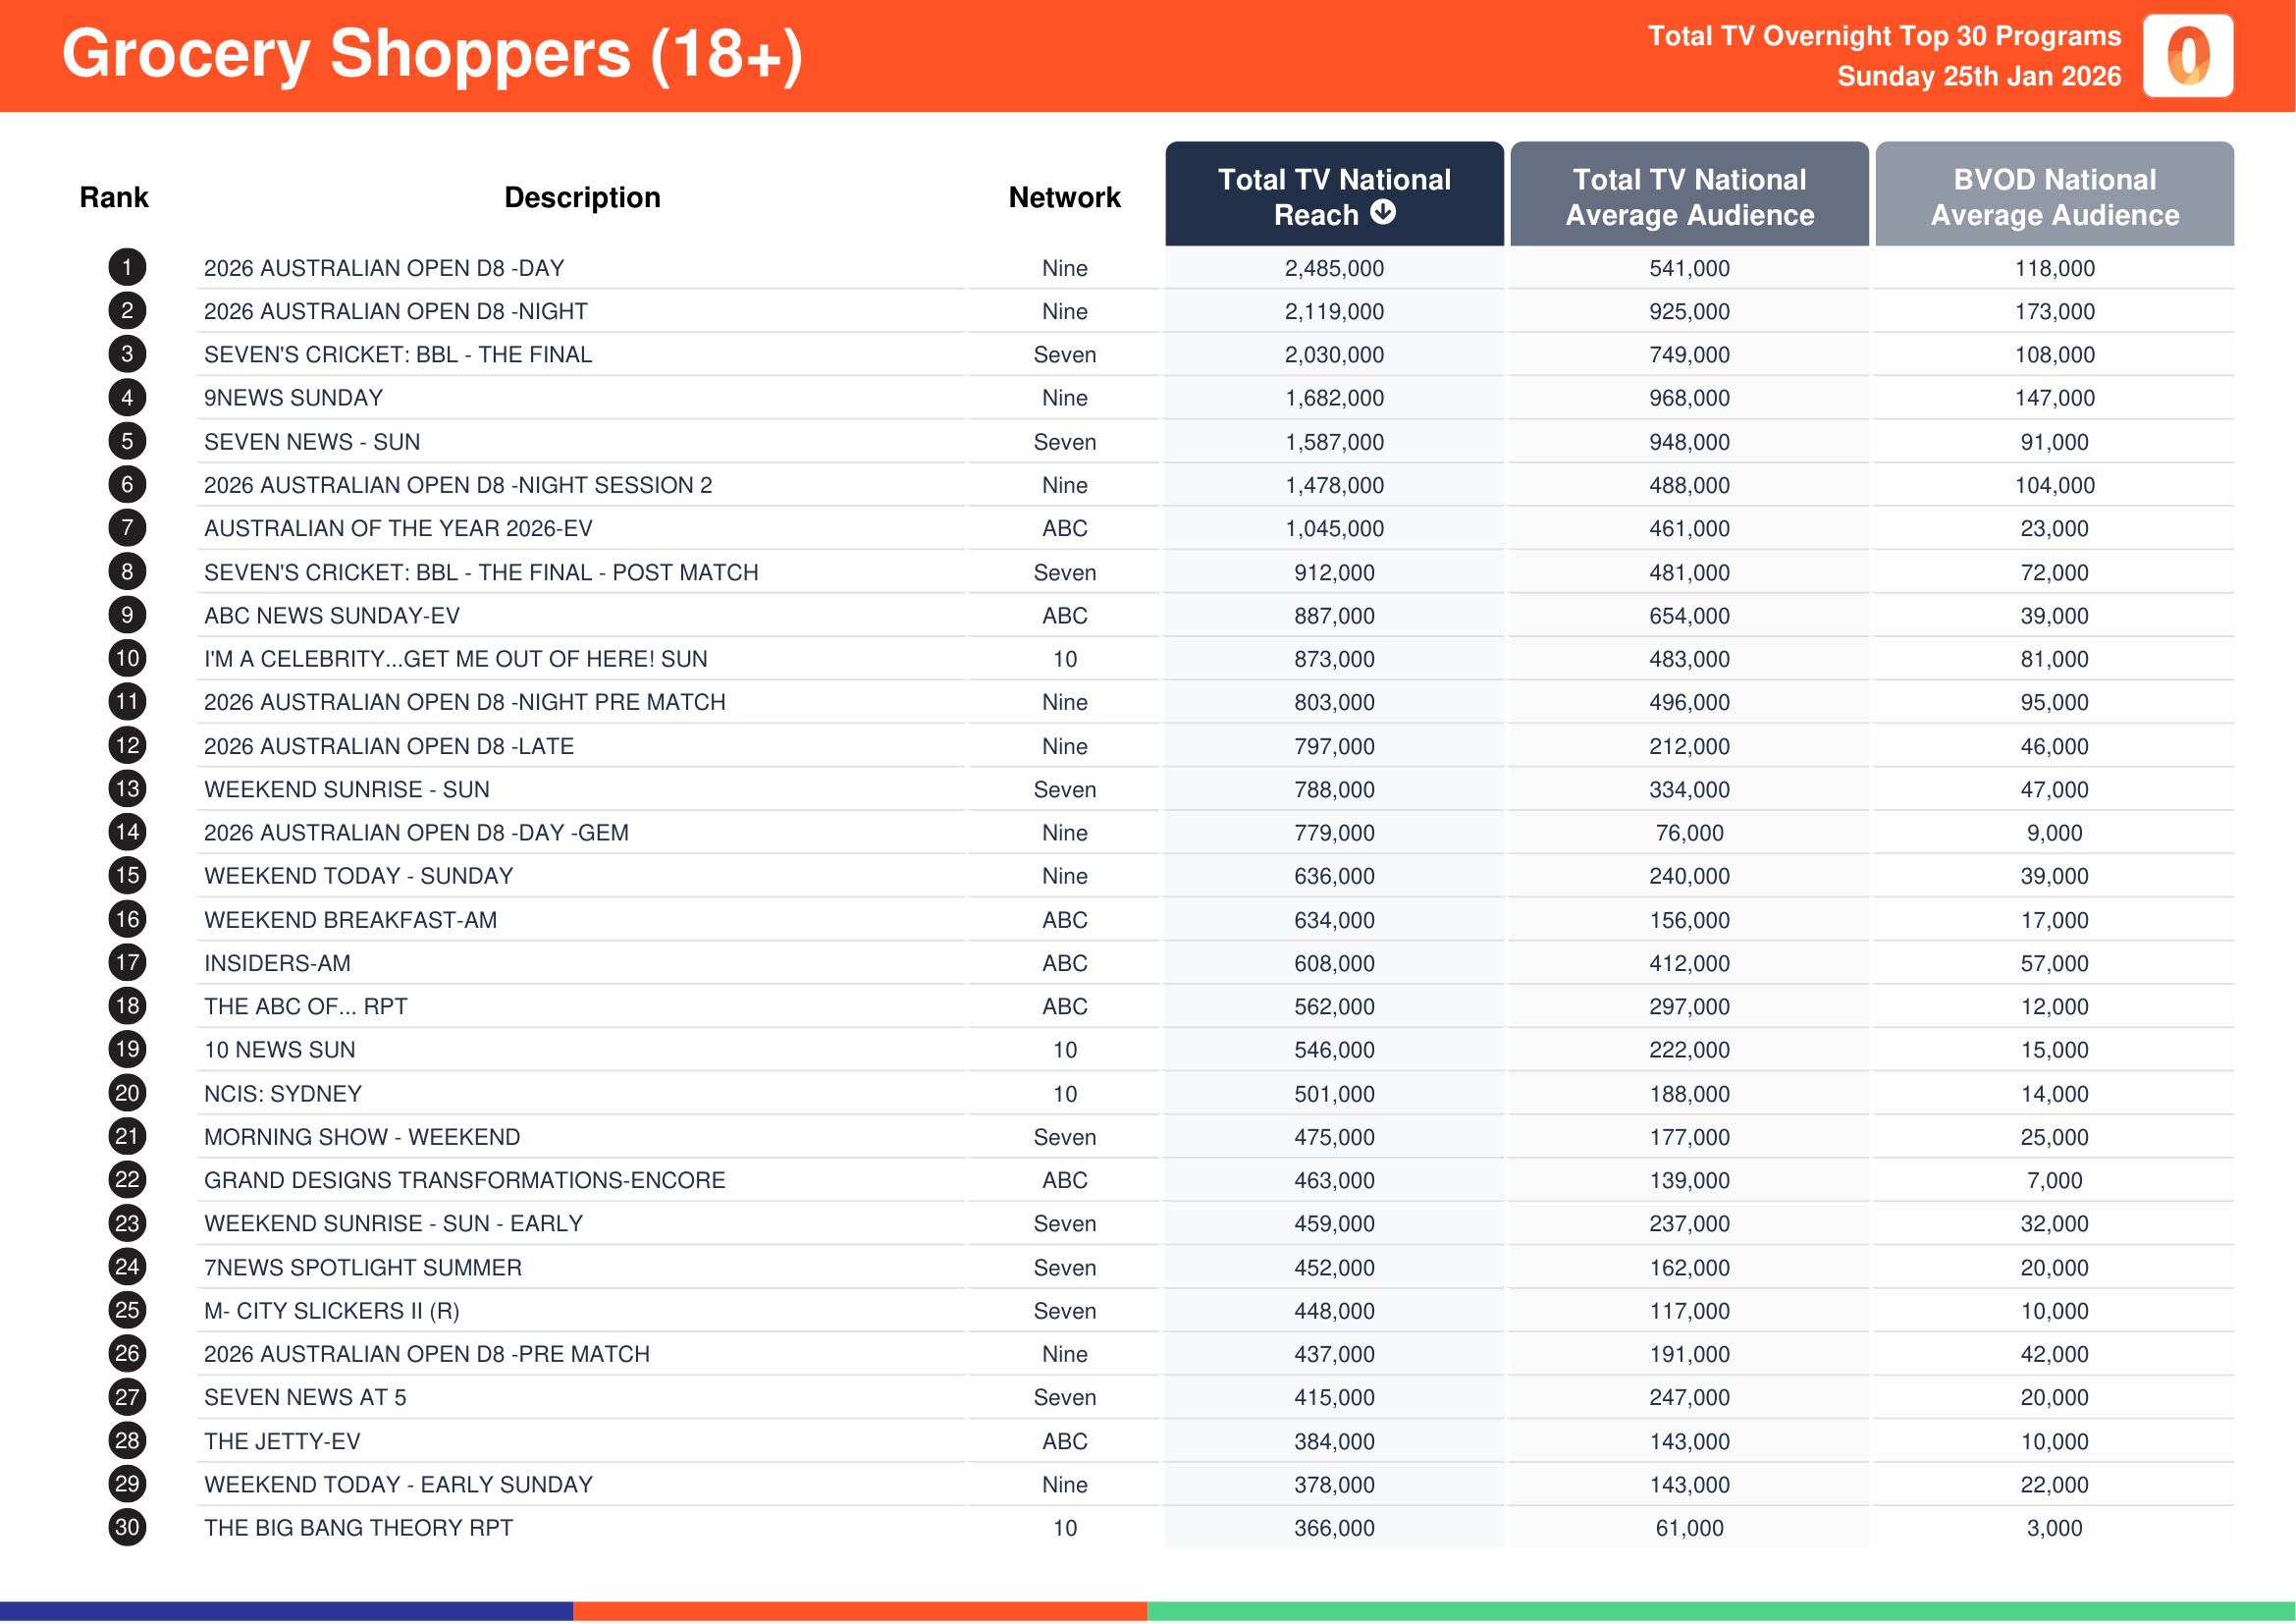The image size is (2296, 1624).
Task: Click rank 26 circle badge
Action: (x=127, y=1353)
